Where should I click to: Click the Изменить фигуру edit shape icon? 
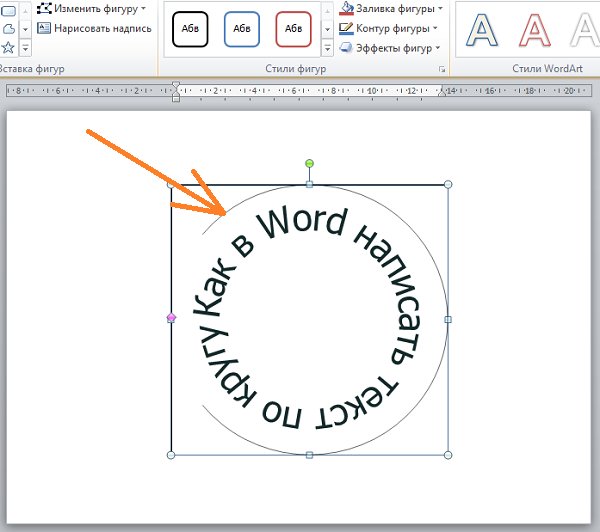(x=44, y=8)
